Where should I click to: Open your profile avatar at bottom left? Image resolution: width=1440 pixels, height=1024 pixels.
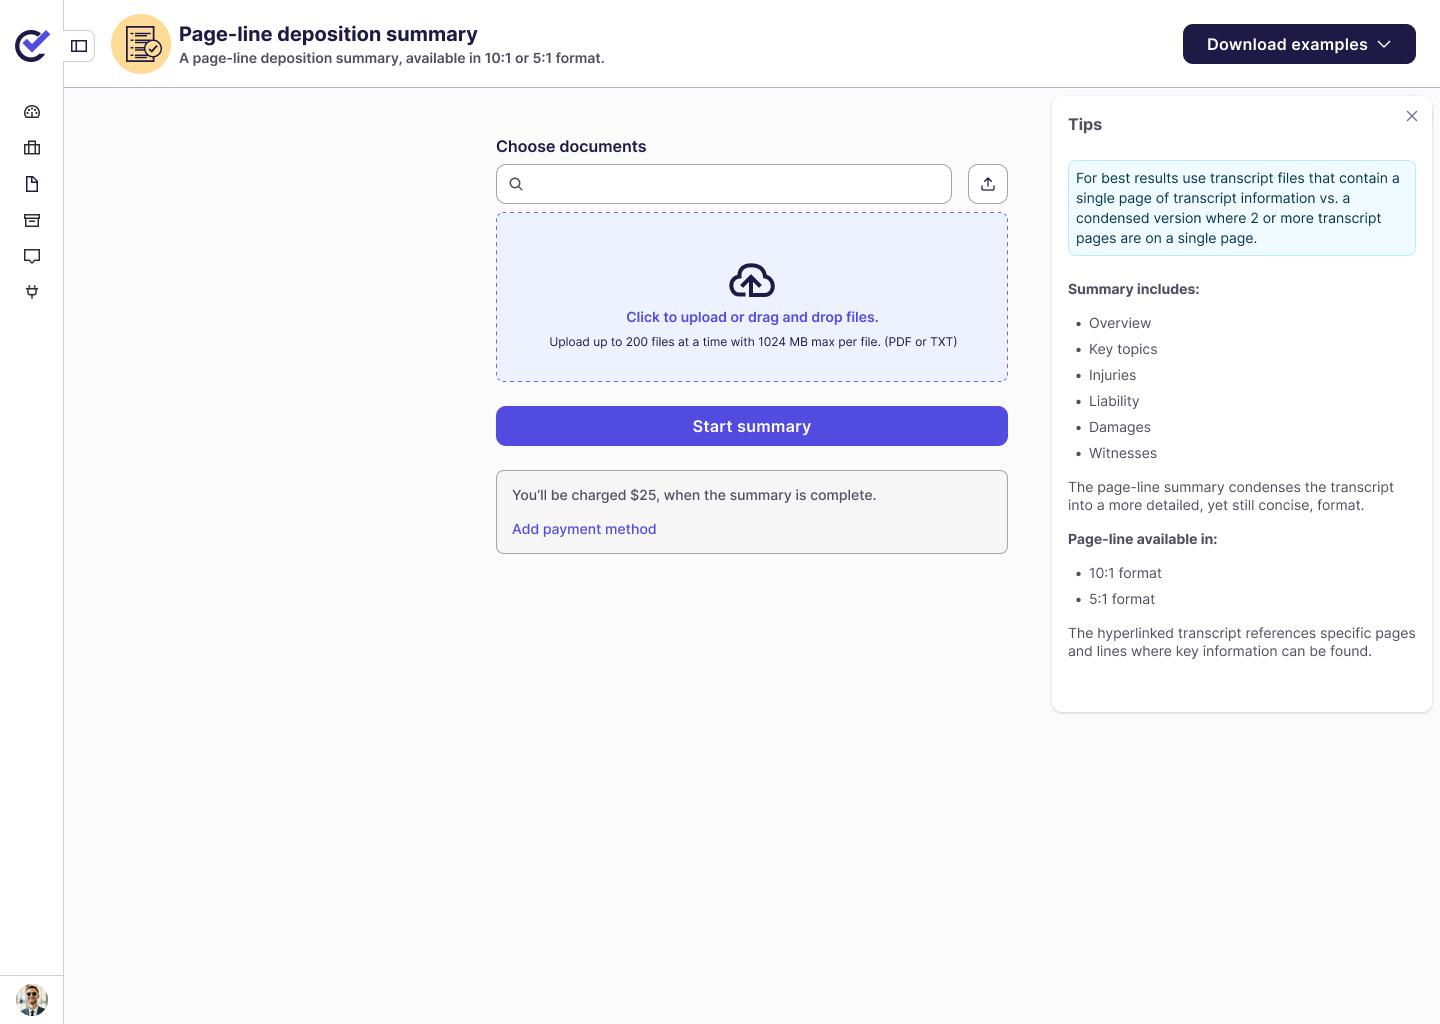pos(32,1000)
